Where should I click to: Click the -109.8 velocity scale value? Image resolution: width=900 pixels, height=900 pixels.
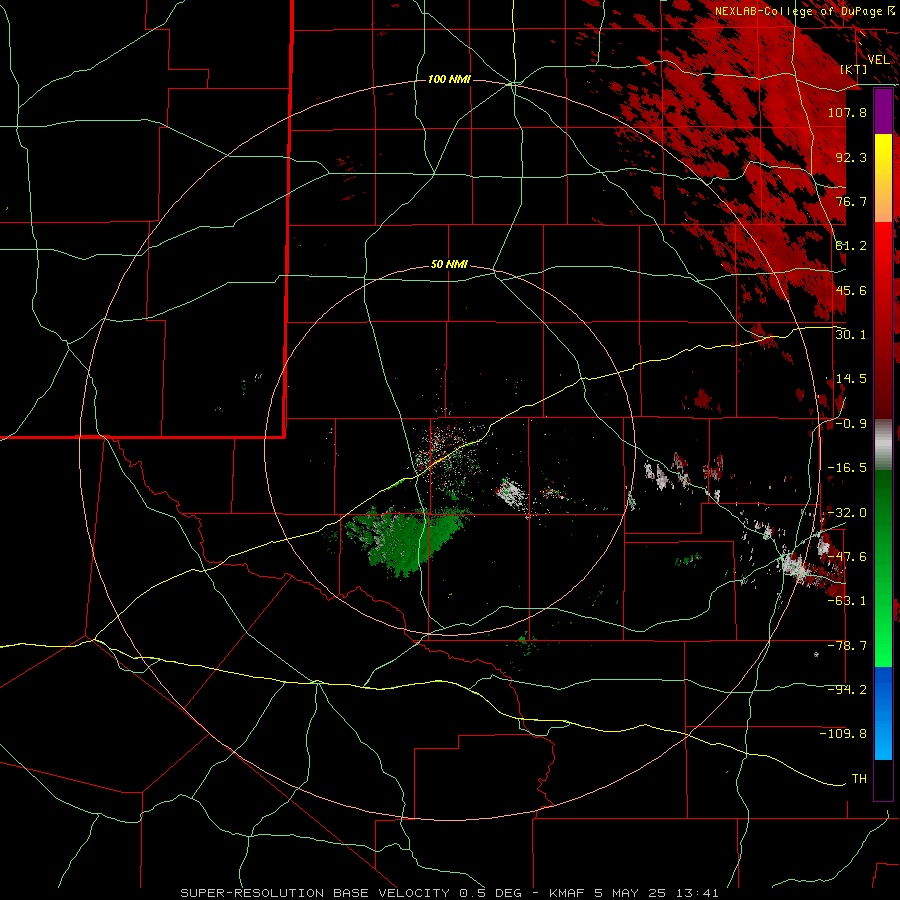tap(843, 734)
